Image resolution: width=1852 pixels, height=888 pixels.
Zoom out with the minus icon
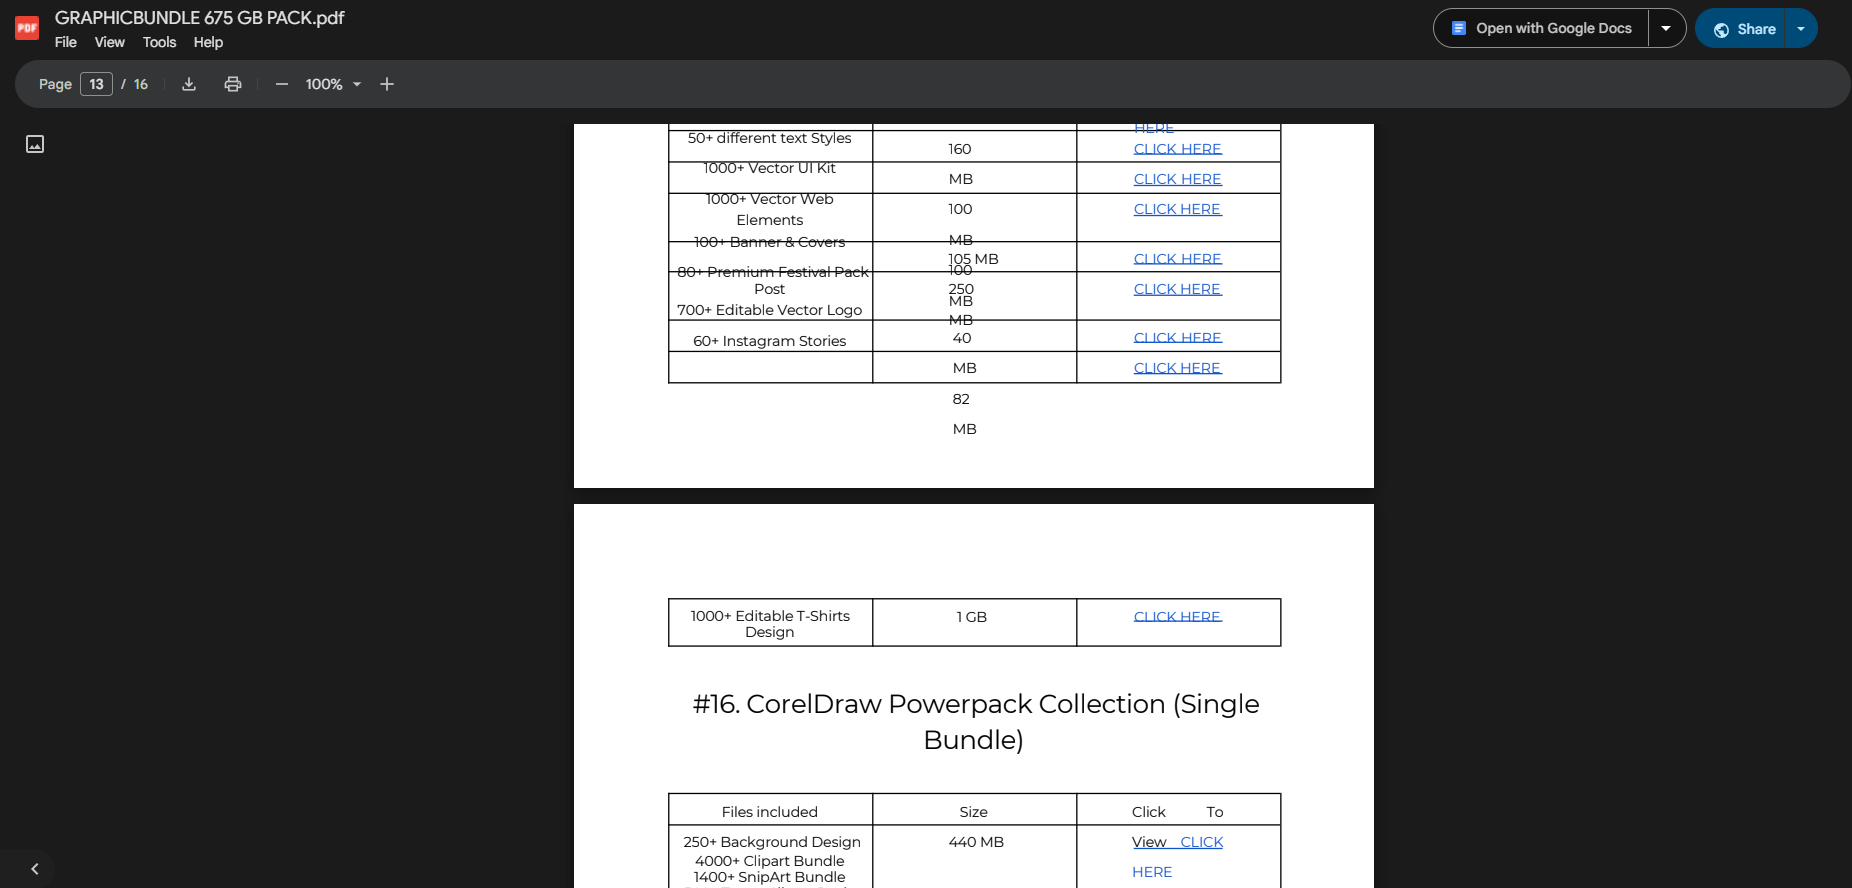(282, 84)
